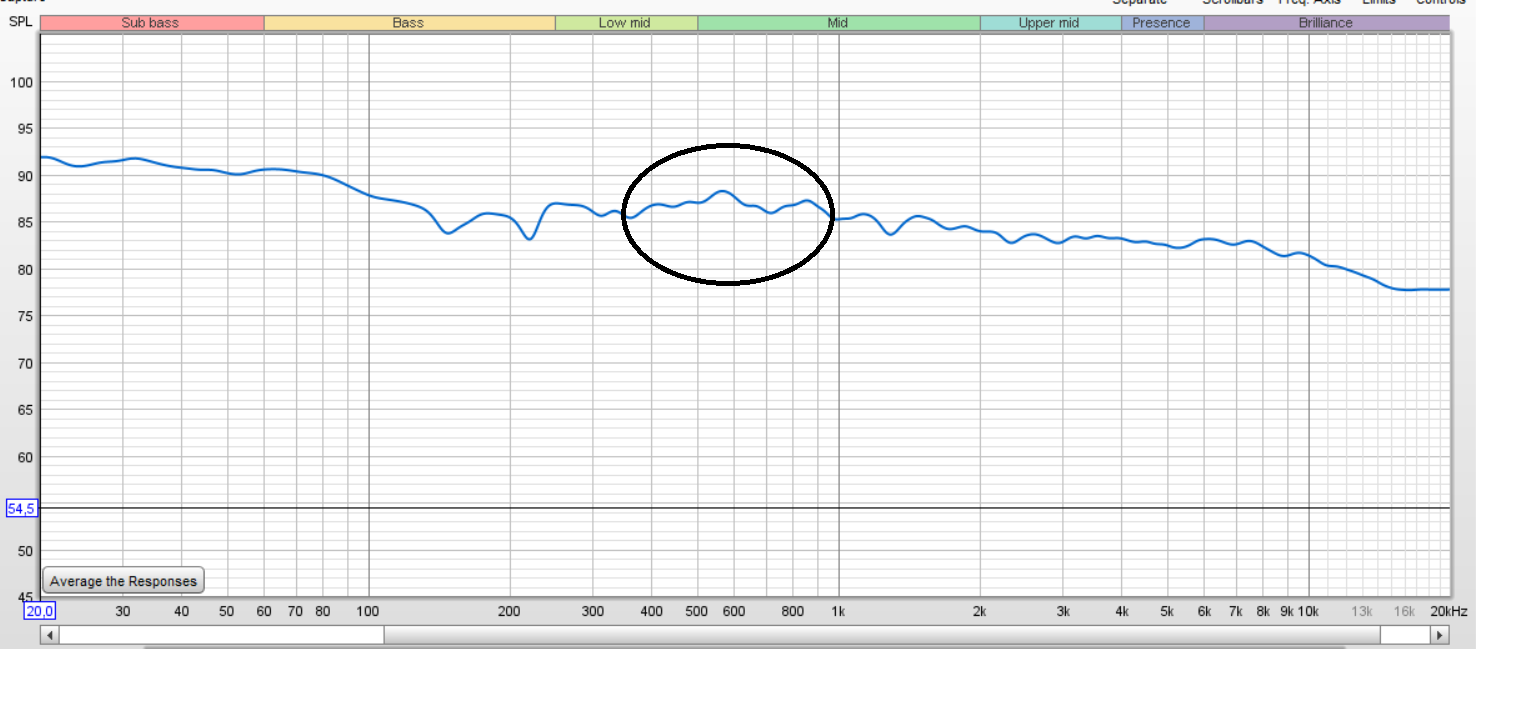1534x724 pixels.
Task: Click the 6k frequency axis label
Action: pos(1204,611)
